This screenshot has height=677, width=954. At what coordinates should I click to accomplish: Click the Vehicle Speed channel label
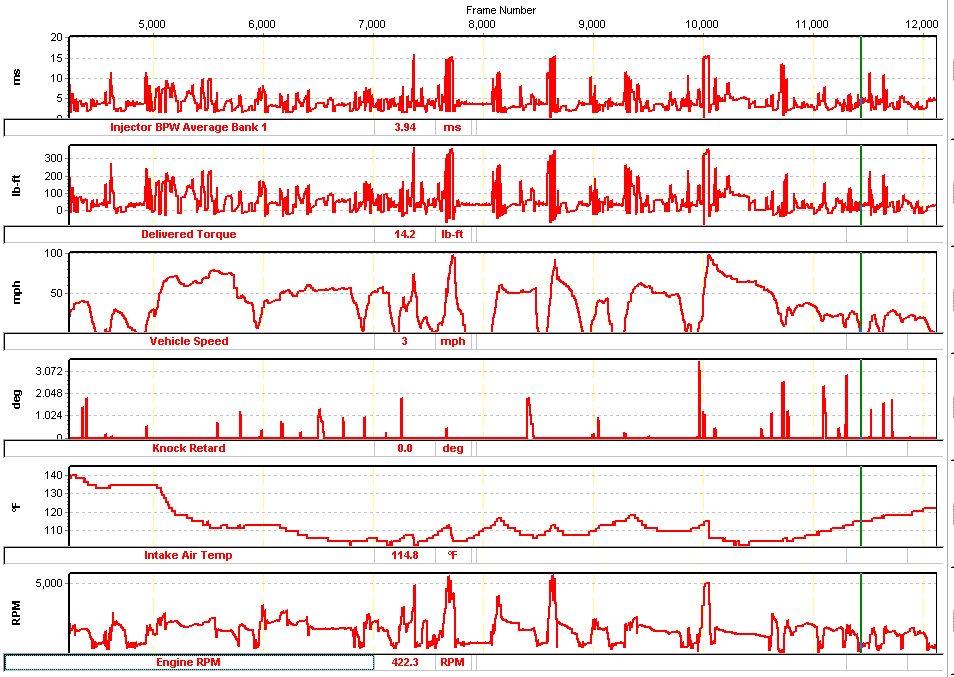(x=189, y=341)
